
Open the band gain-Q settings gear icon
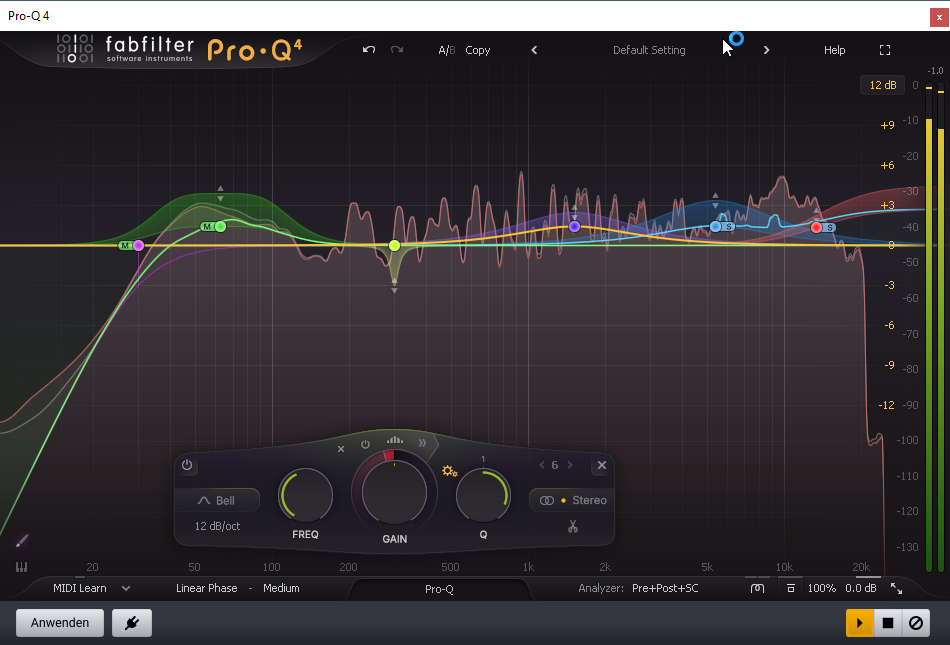click(450, 471)
